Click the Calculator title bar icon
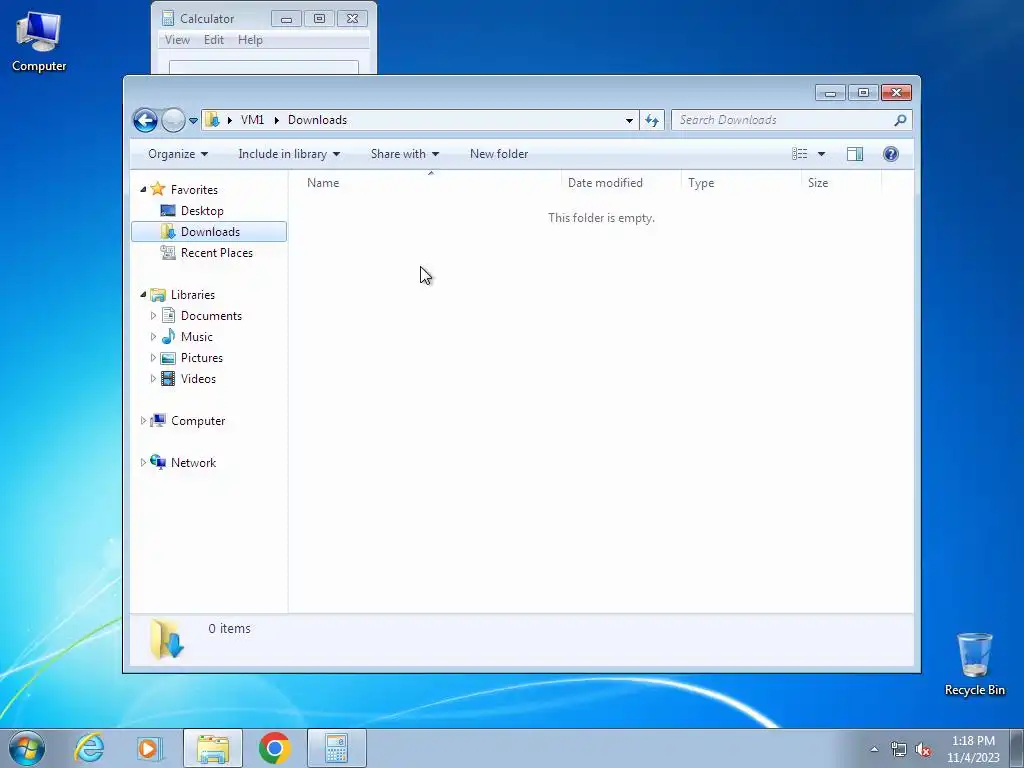This screenshot has width=1024, height=768. 168,18
